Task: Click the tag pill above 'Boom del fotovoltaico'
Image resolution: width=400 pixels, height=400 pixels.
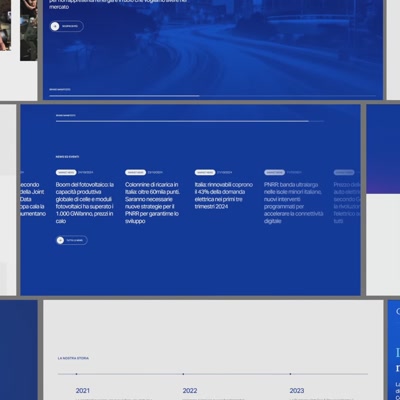Action: [x=66, y=172]
